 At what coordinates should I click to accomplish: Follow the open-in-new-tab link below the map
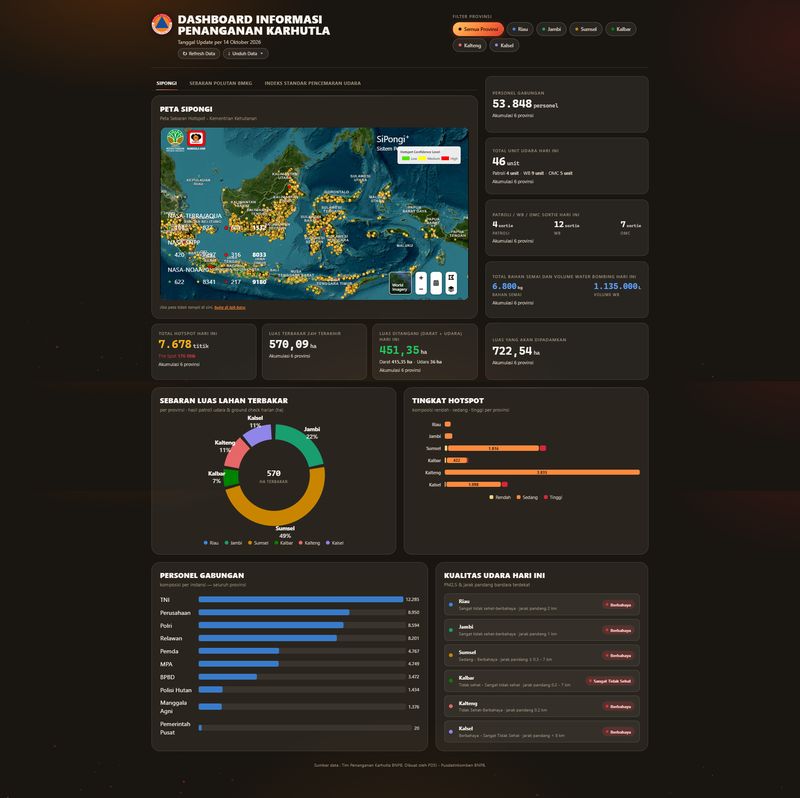pos(230,307)
